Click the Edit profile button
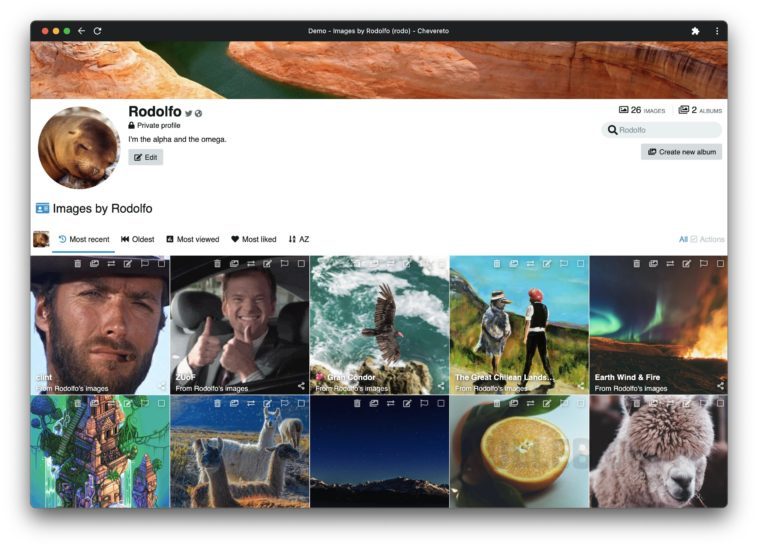This screenshot has height=548, width=758. 145,157
